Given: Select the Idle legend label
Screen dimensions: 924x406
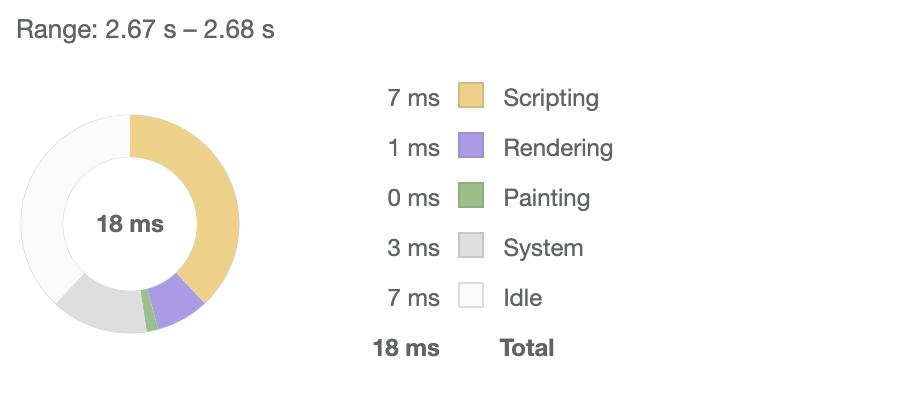Looking at the screenshot, I should pos(523,298).
